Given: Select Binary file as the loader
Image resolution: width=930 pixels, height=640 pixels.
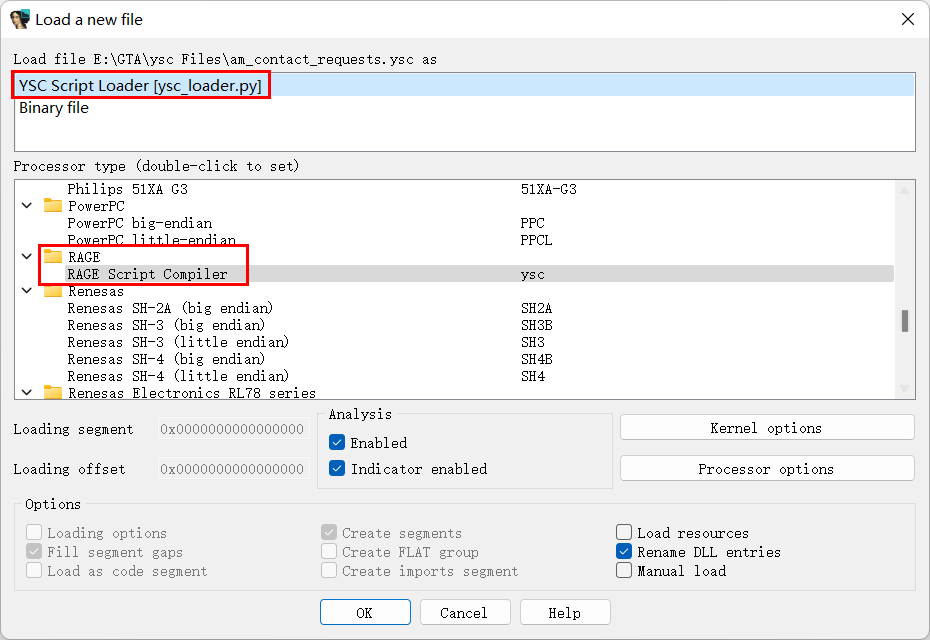Looking at the screenshot, I should click(x=54, y=108).
